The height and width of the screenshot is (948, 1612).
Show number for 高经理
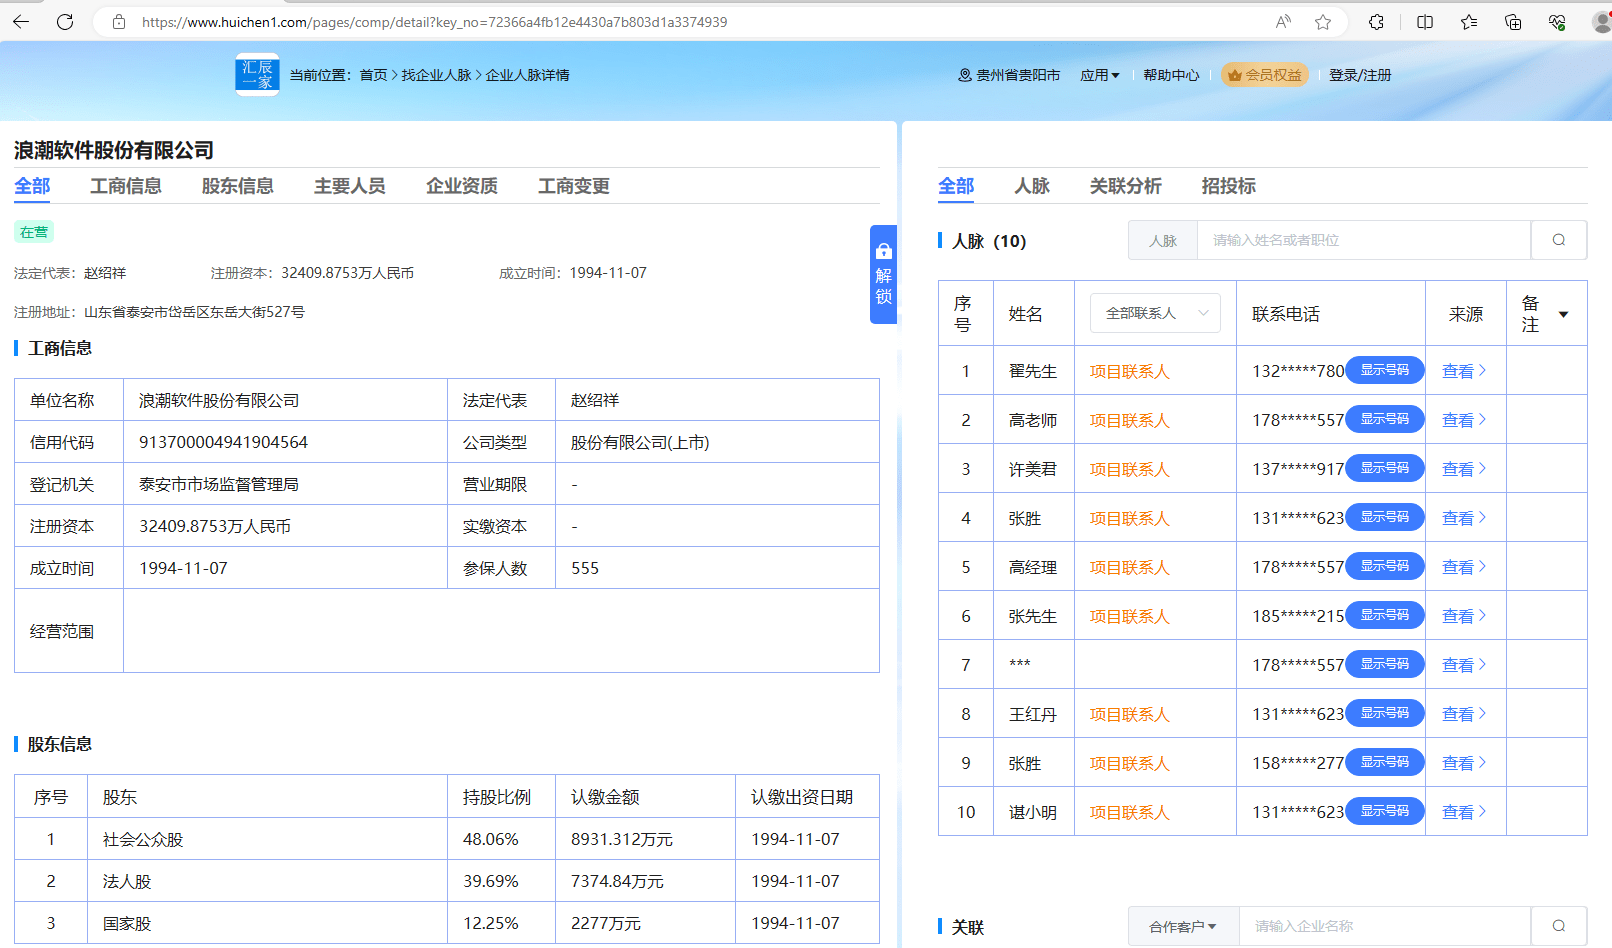[x=1385, y=566]
